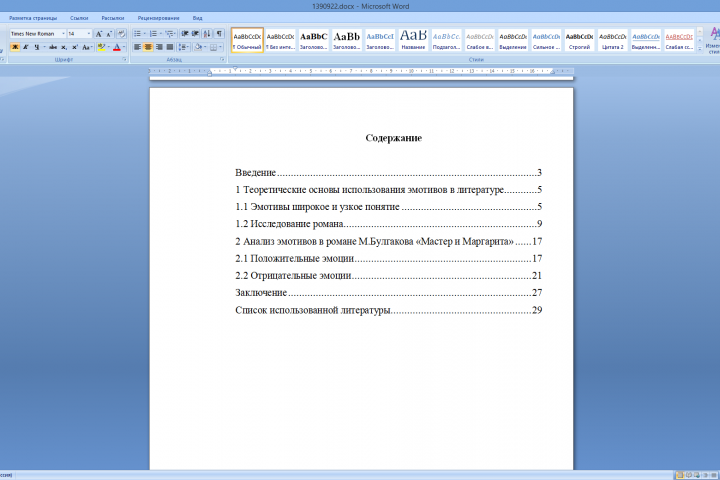Screen dimensions: 720x480
Task: Click the Введение contents line
Action: (388, 173)
